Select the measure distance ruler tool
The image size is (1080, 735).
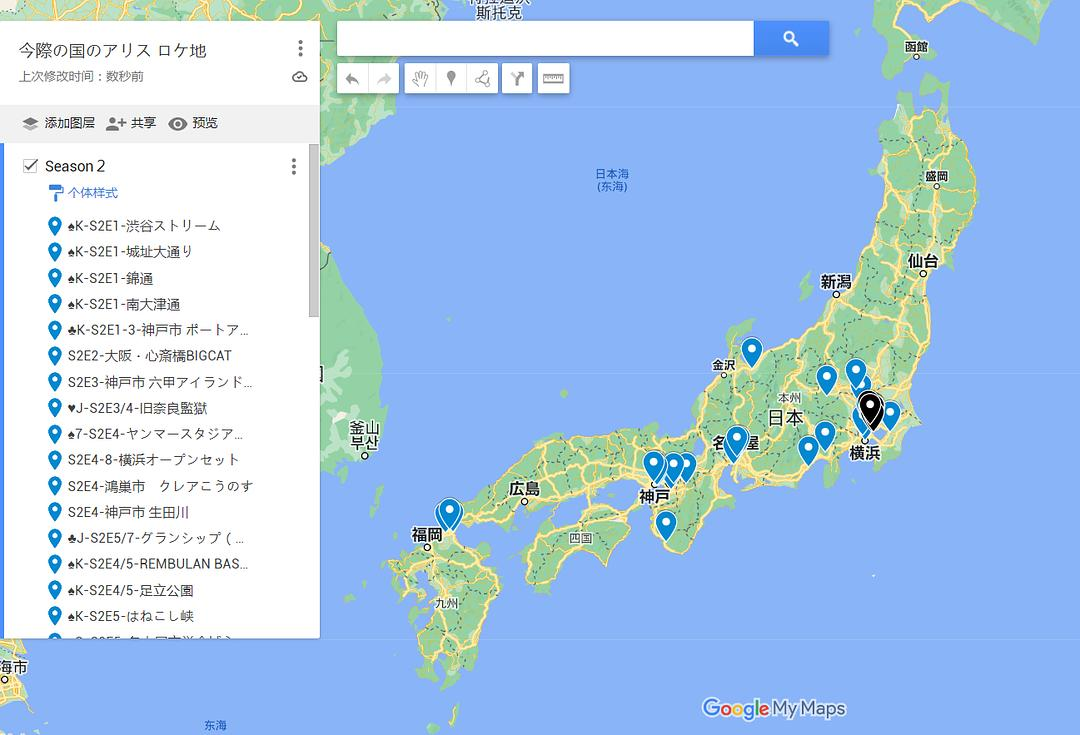pos(553,78)
